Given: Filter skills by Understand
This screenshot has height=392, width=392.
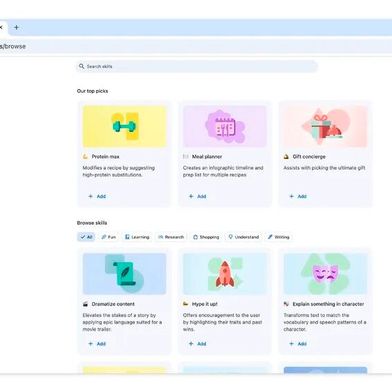Looking at the screenshot, I should pyautogui.click(x=244, y=237).
